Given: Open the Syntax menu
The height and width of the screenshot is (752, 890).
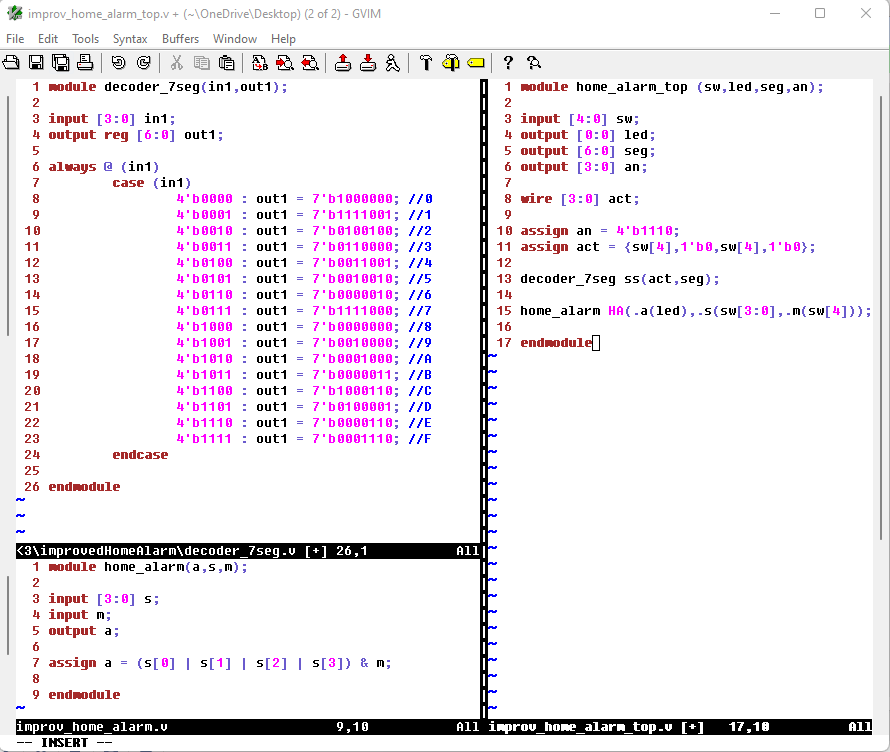Looking at the screenshot, I should coord(130,39).
